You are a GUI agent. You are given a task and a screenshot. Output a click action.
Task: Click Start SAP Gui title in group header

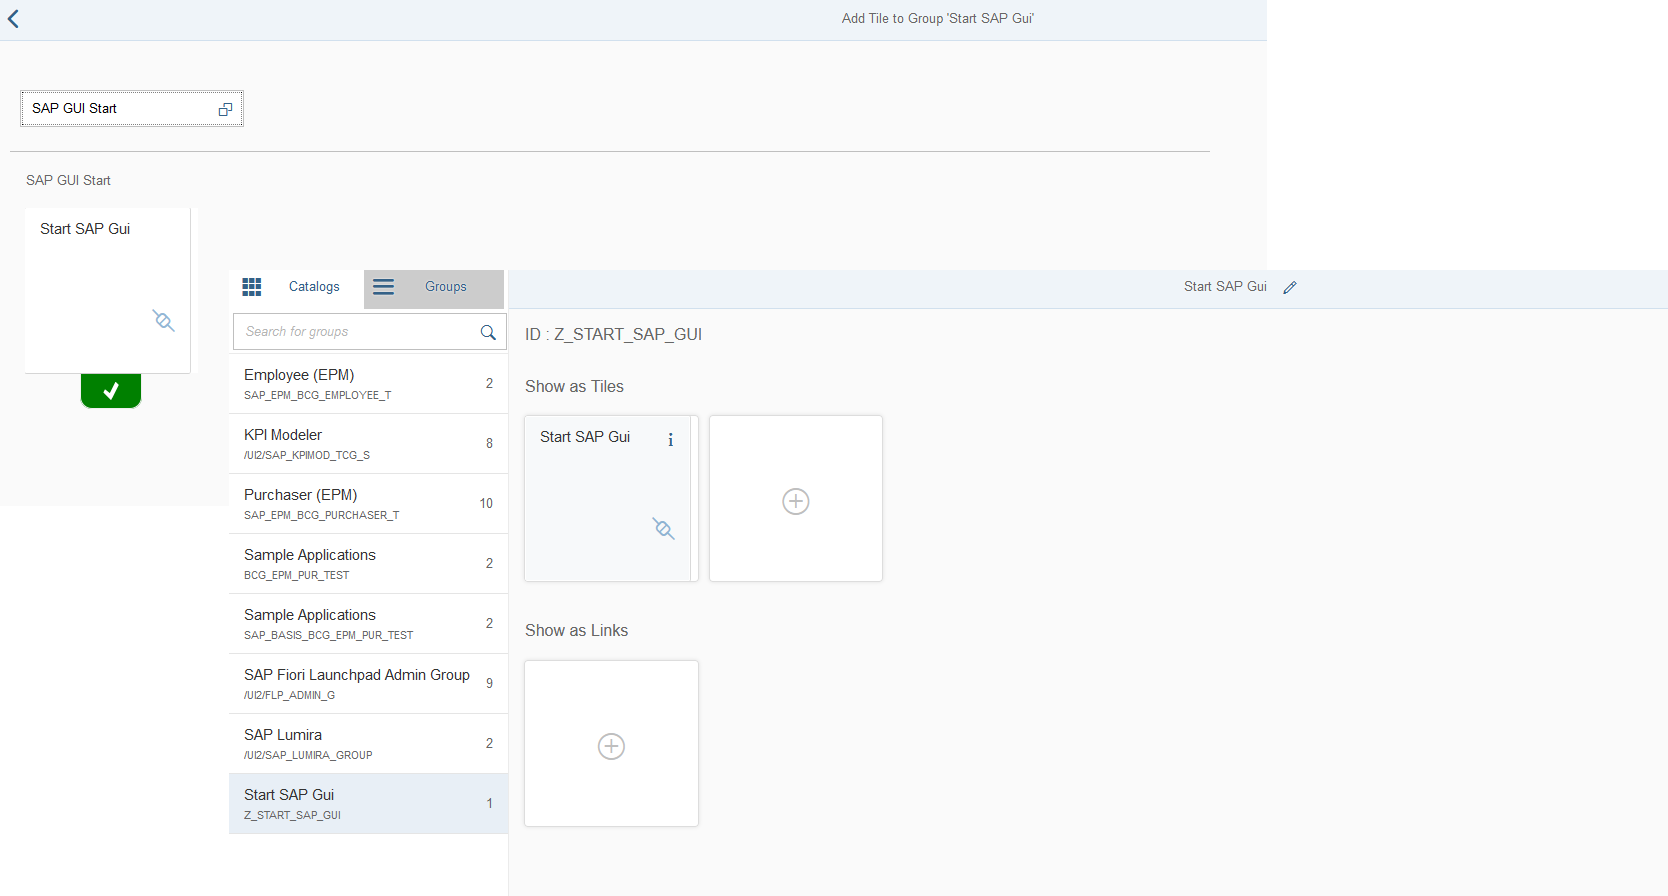tap(1225, 287)
